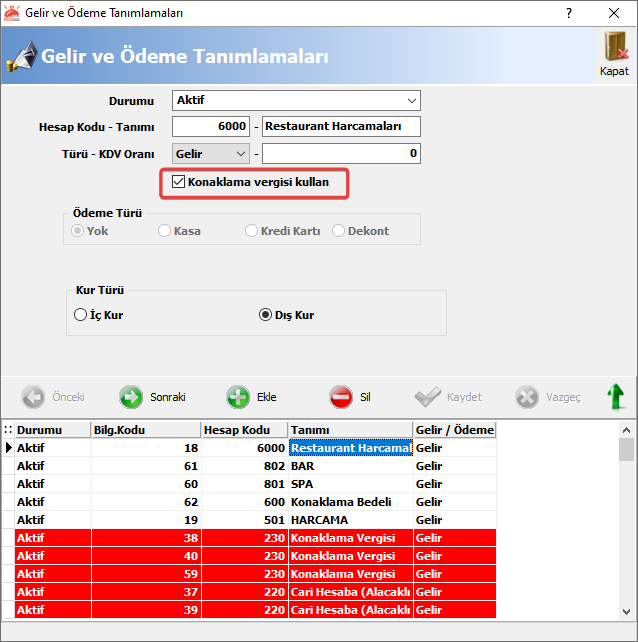This screenshot has height=642, width=638.
Task: Click the Önceki back arrow icon
Action: coord(33,397)
